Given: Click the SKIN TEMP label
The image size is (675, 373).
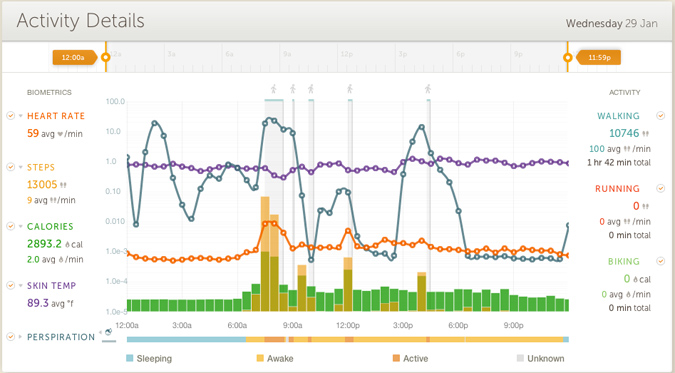Looking at the screenshot, I should [52, 286].
